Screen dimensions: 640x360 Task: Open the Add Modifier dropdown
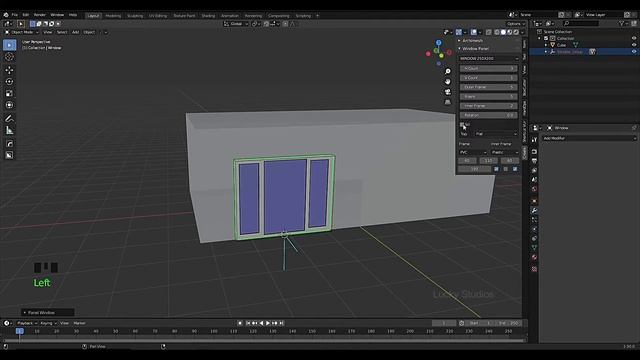coord(589,138)
